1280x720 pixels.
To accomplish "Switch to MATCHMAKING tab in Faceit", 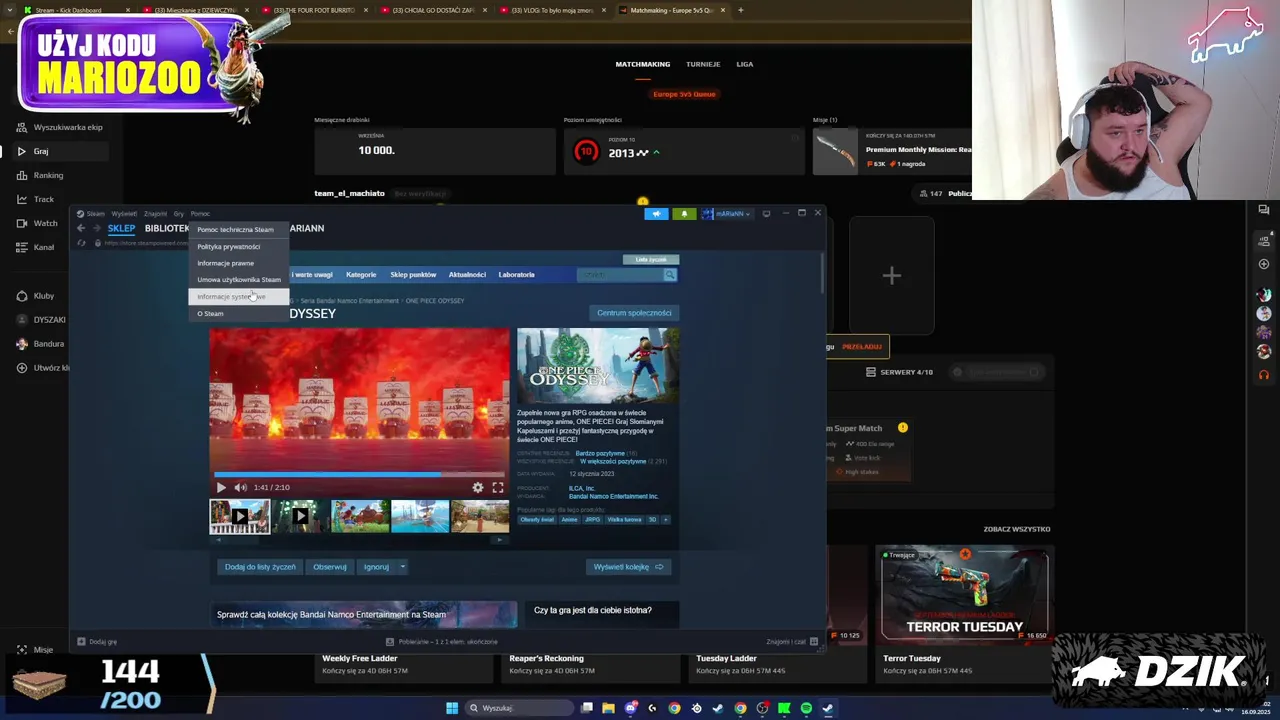I will pyautogui.click(x=643, y=64).
